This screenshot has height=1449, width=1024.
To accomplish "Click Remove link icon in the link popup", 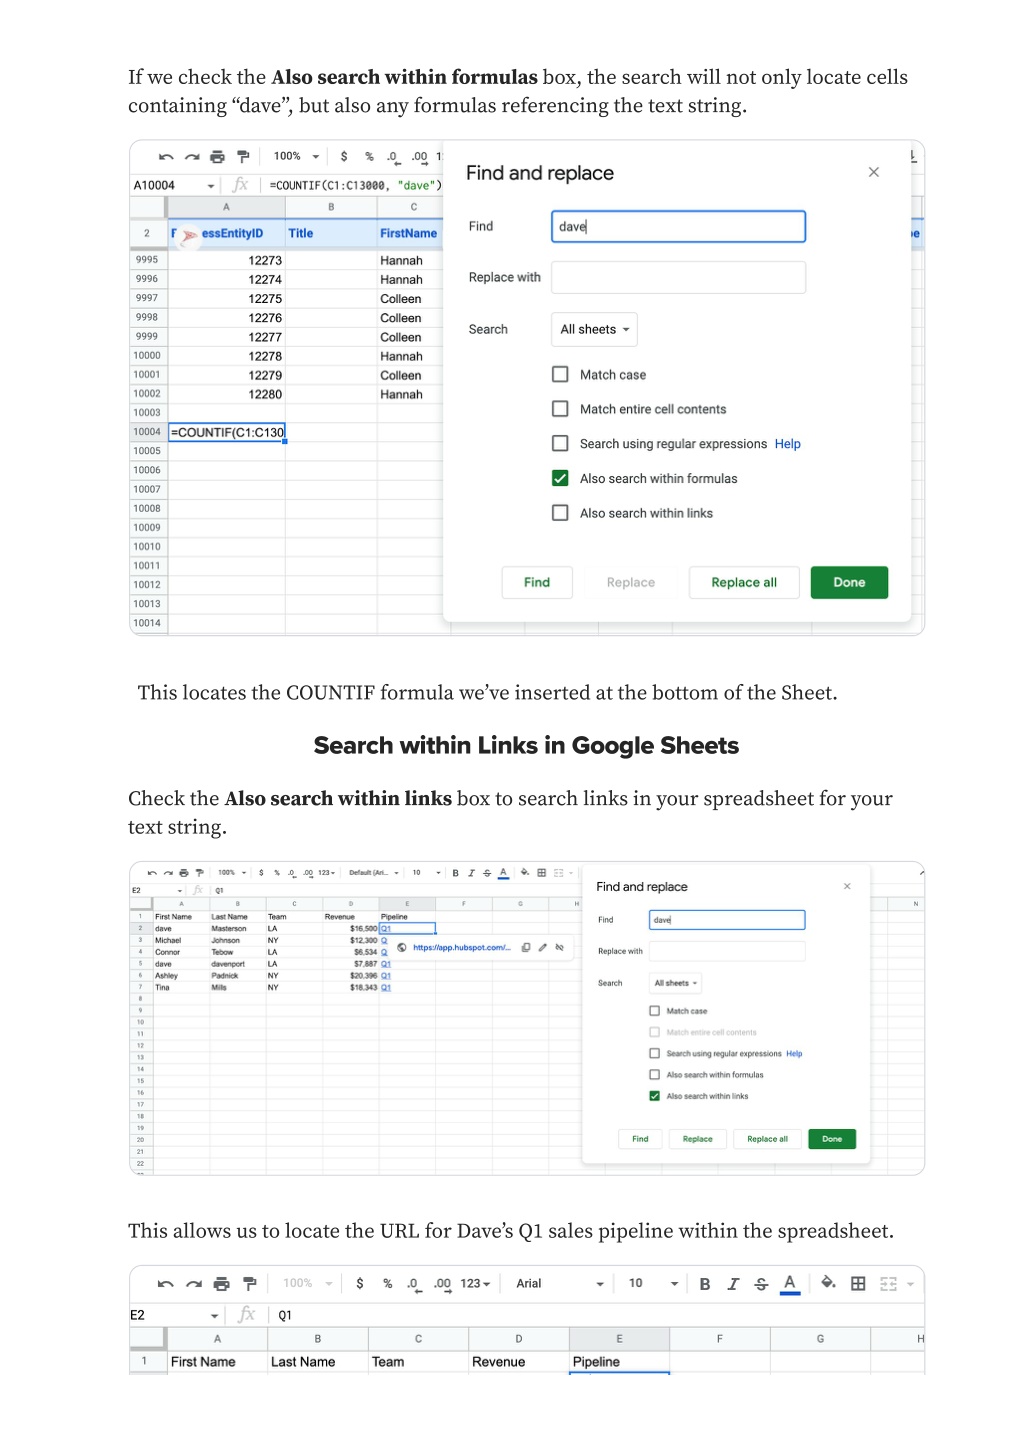I will click(560, 948).
